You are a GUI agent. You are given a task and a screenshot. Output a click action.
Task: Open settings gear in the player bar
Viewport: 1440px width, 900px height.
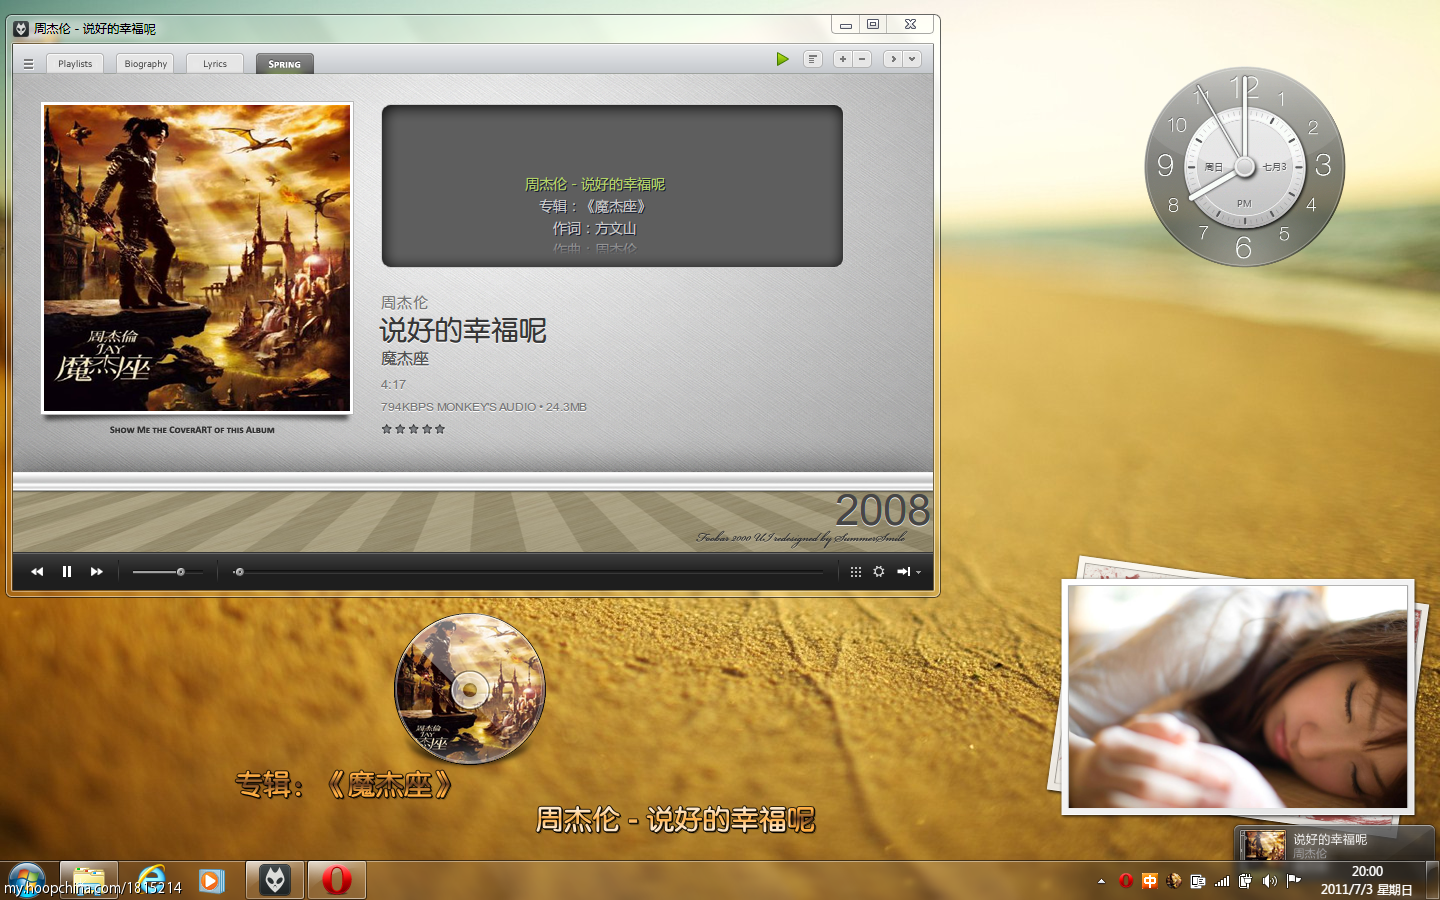point(879,572)
